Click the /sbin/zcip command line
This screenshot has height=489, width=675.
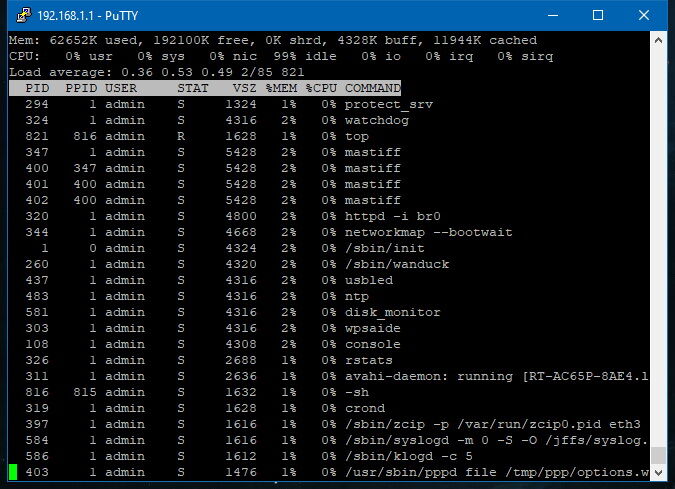tap(493, 424)
